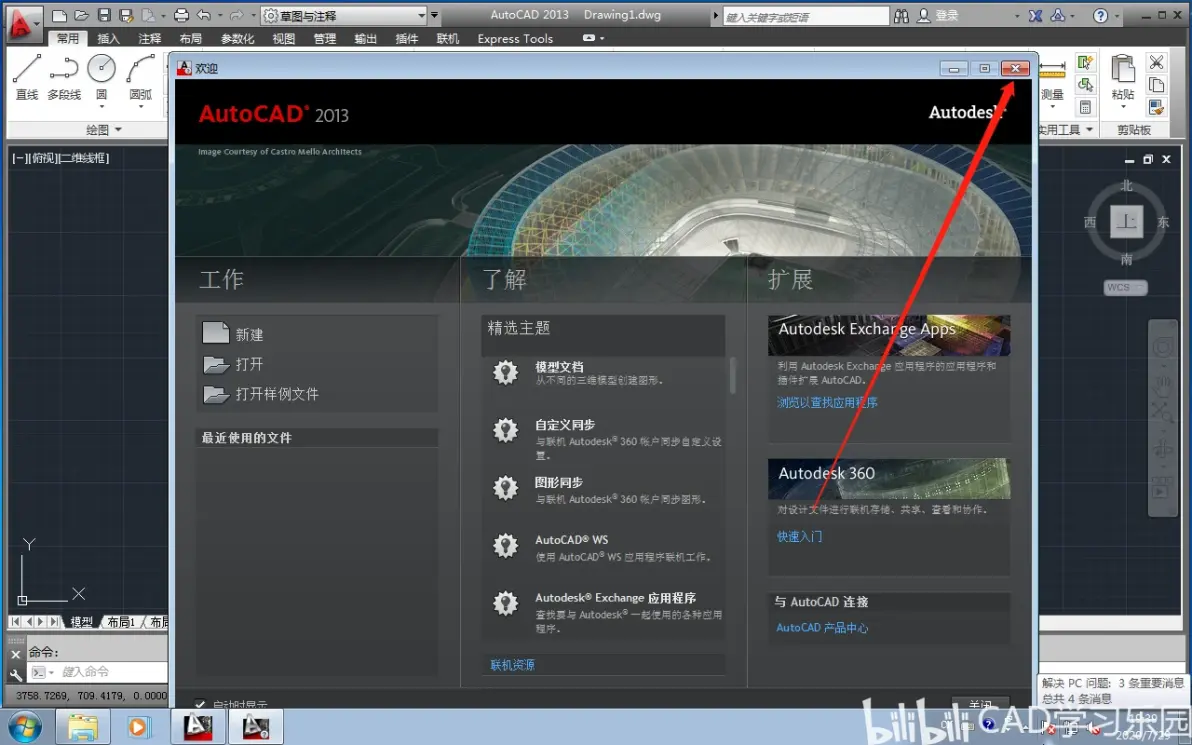The height and width of the screenshot is (745, 1192).
Task: Click the 键入关键字或短语 search field
Action: pyautogui.click(x=805, y=16)
